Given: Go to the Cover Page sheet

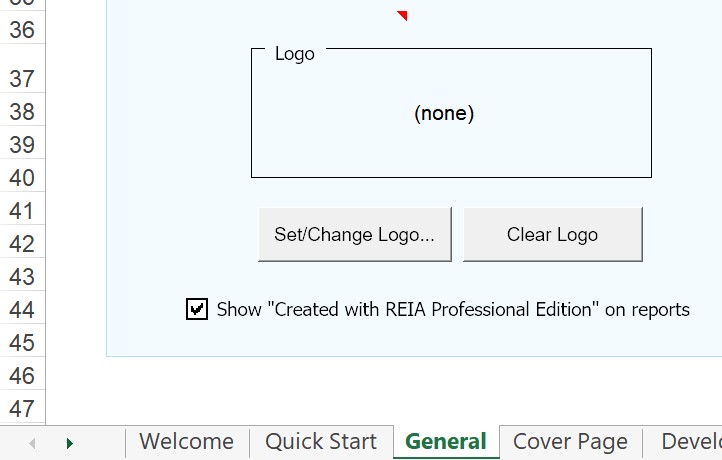Looking at the screenshot, I should [x=570, y=442].
